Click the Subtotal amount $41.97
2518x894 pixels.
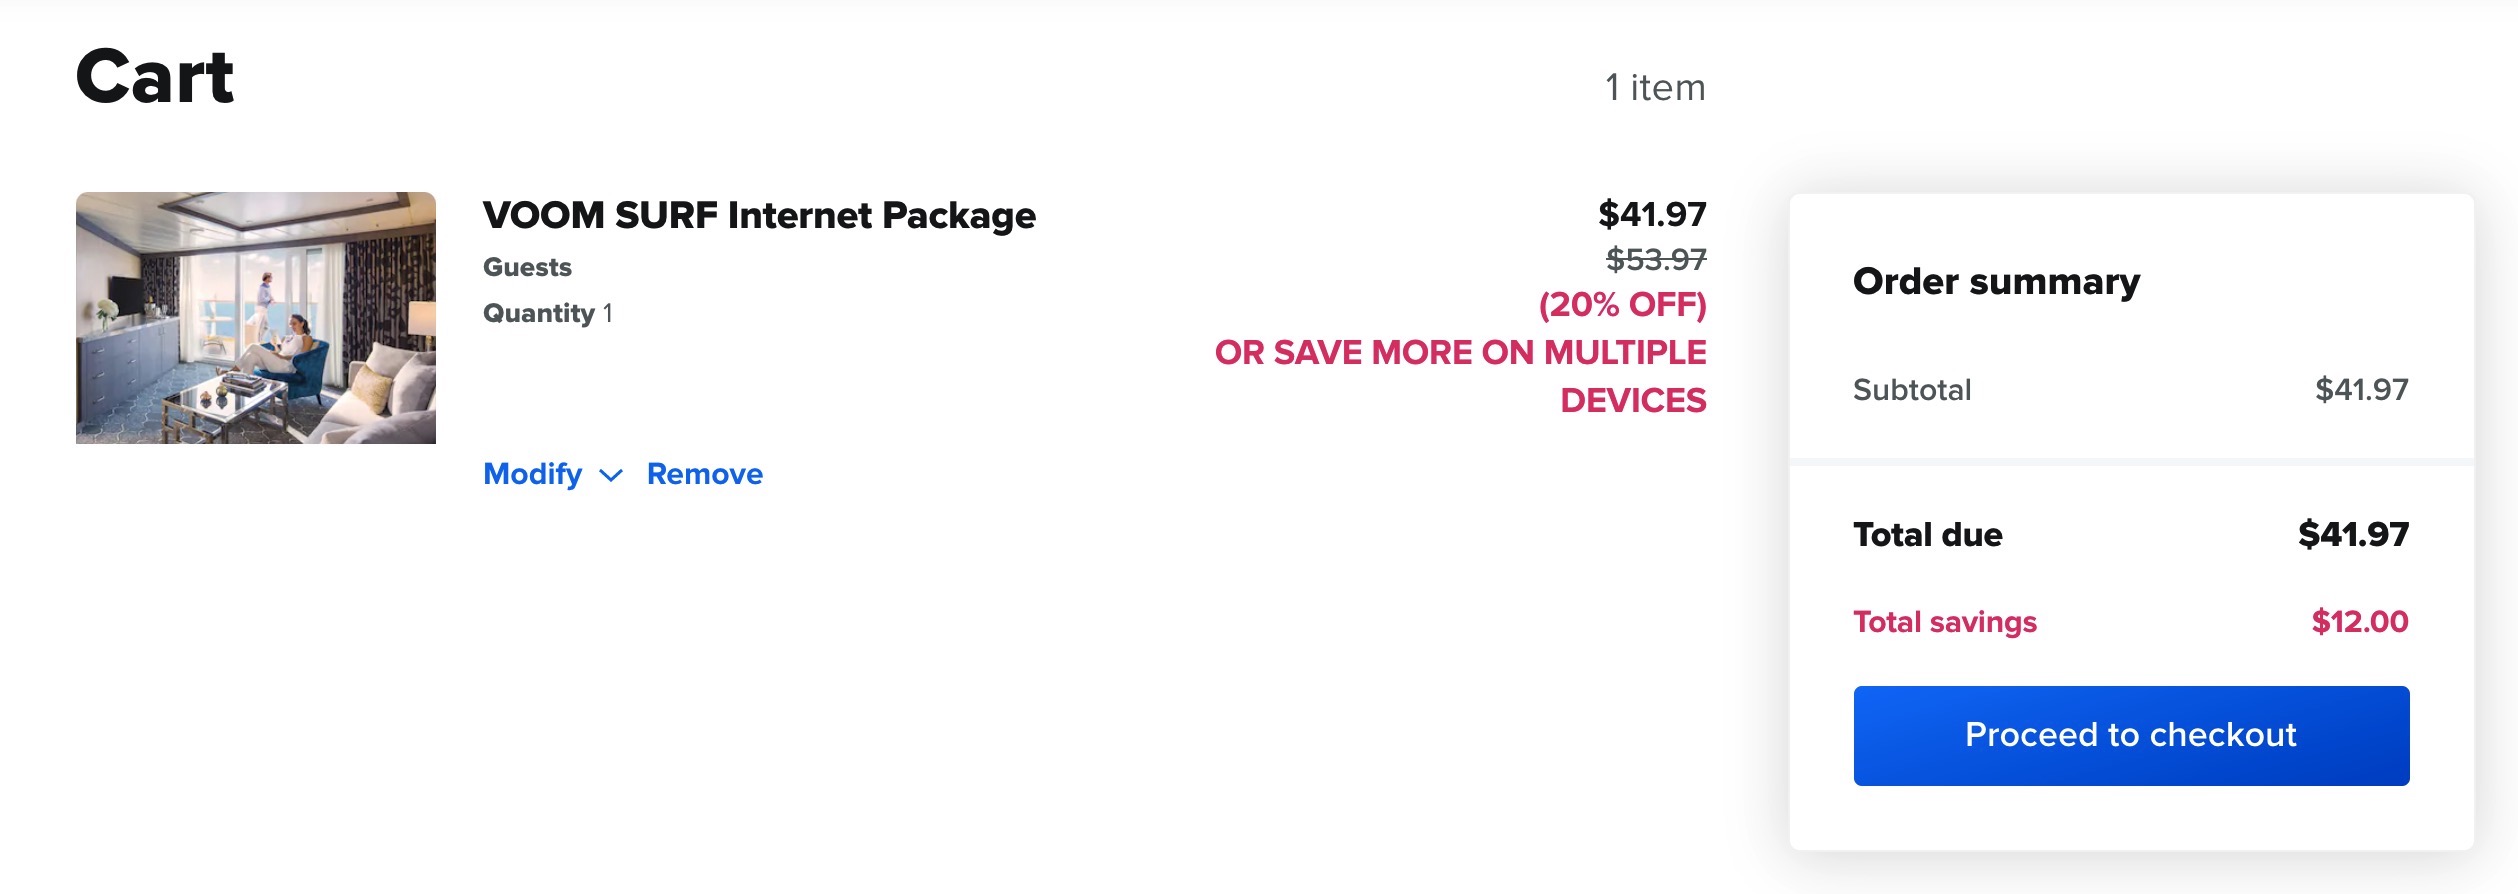click(x=2362, y=389)
